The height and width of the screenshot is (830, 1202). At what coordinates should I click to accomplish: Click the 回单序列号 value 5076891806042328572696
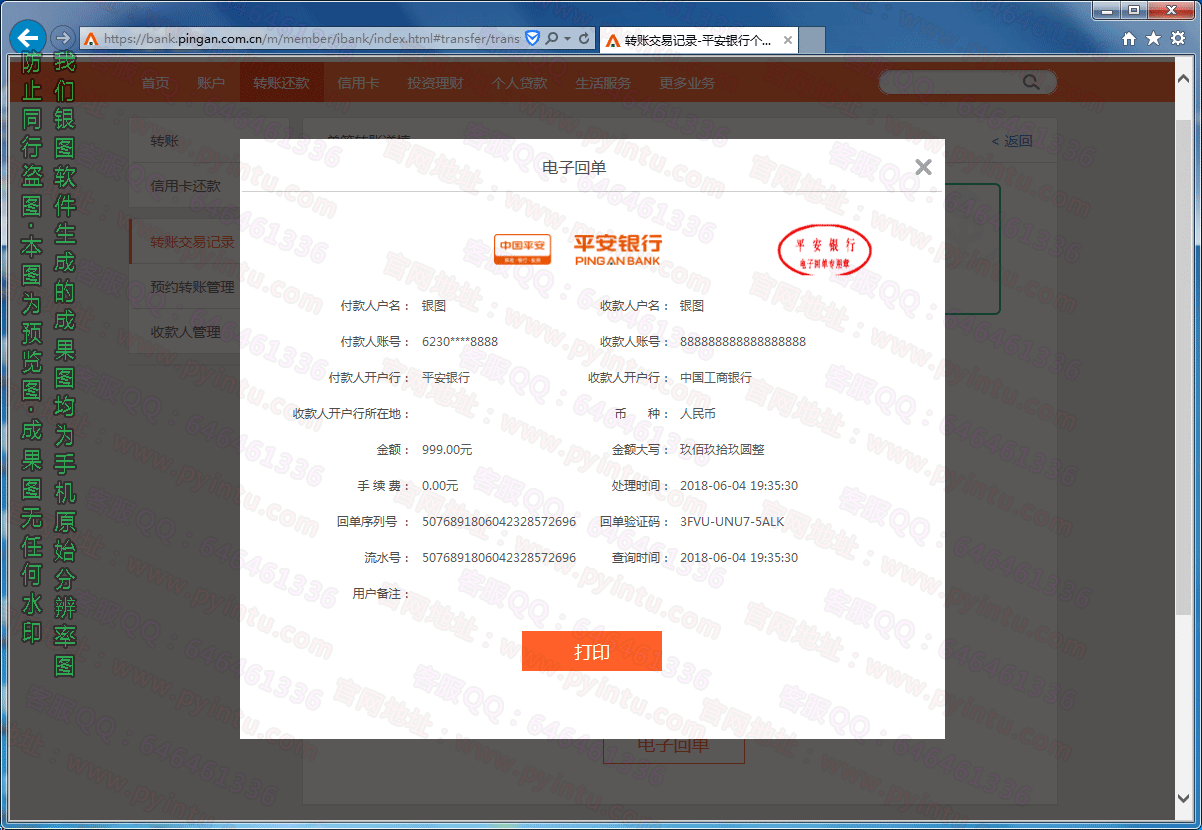click(499, 522)
